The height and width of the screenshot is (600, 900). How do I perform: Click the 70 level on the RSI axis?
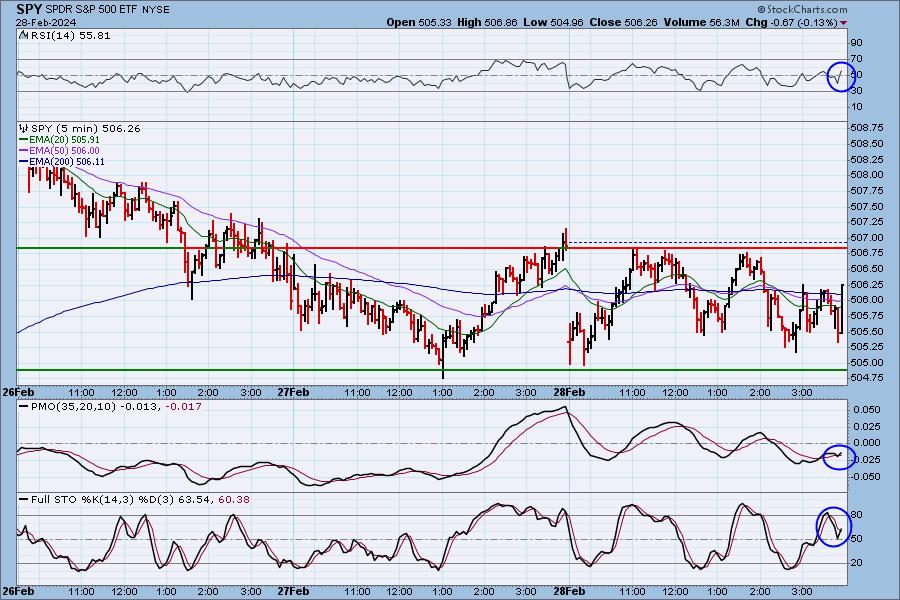(x=856, y=59)
